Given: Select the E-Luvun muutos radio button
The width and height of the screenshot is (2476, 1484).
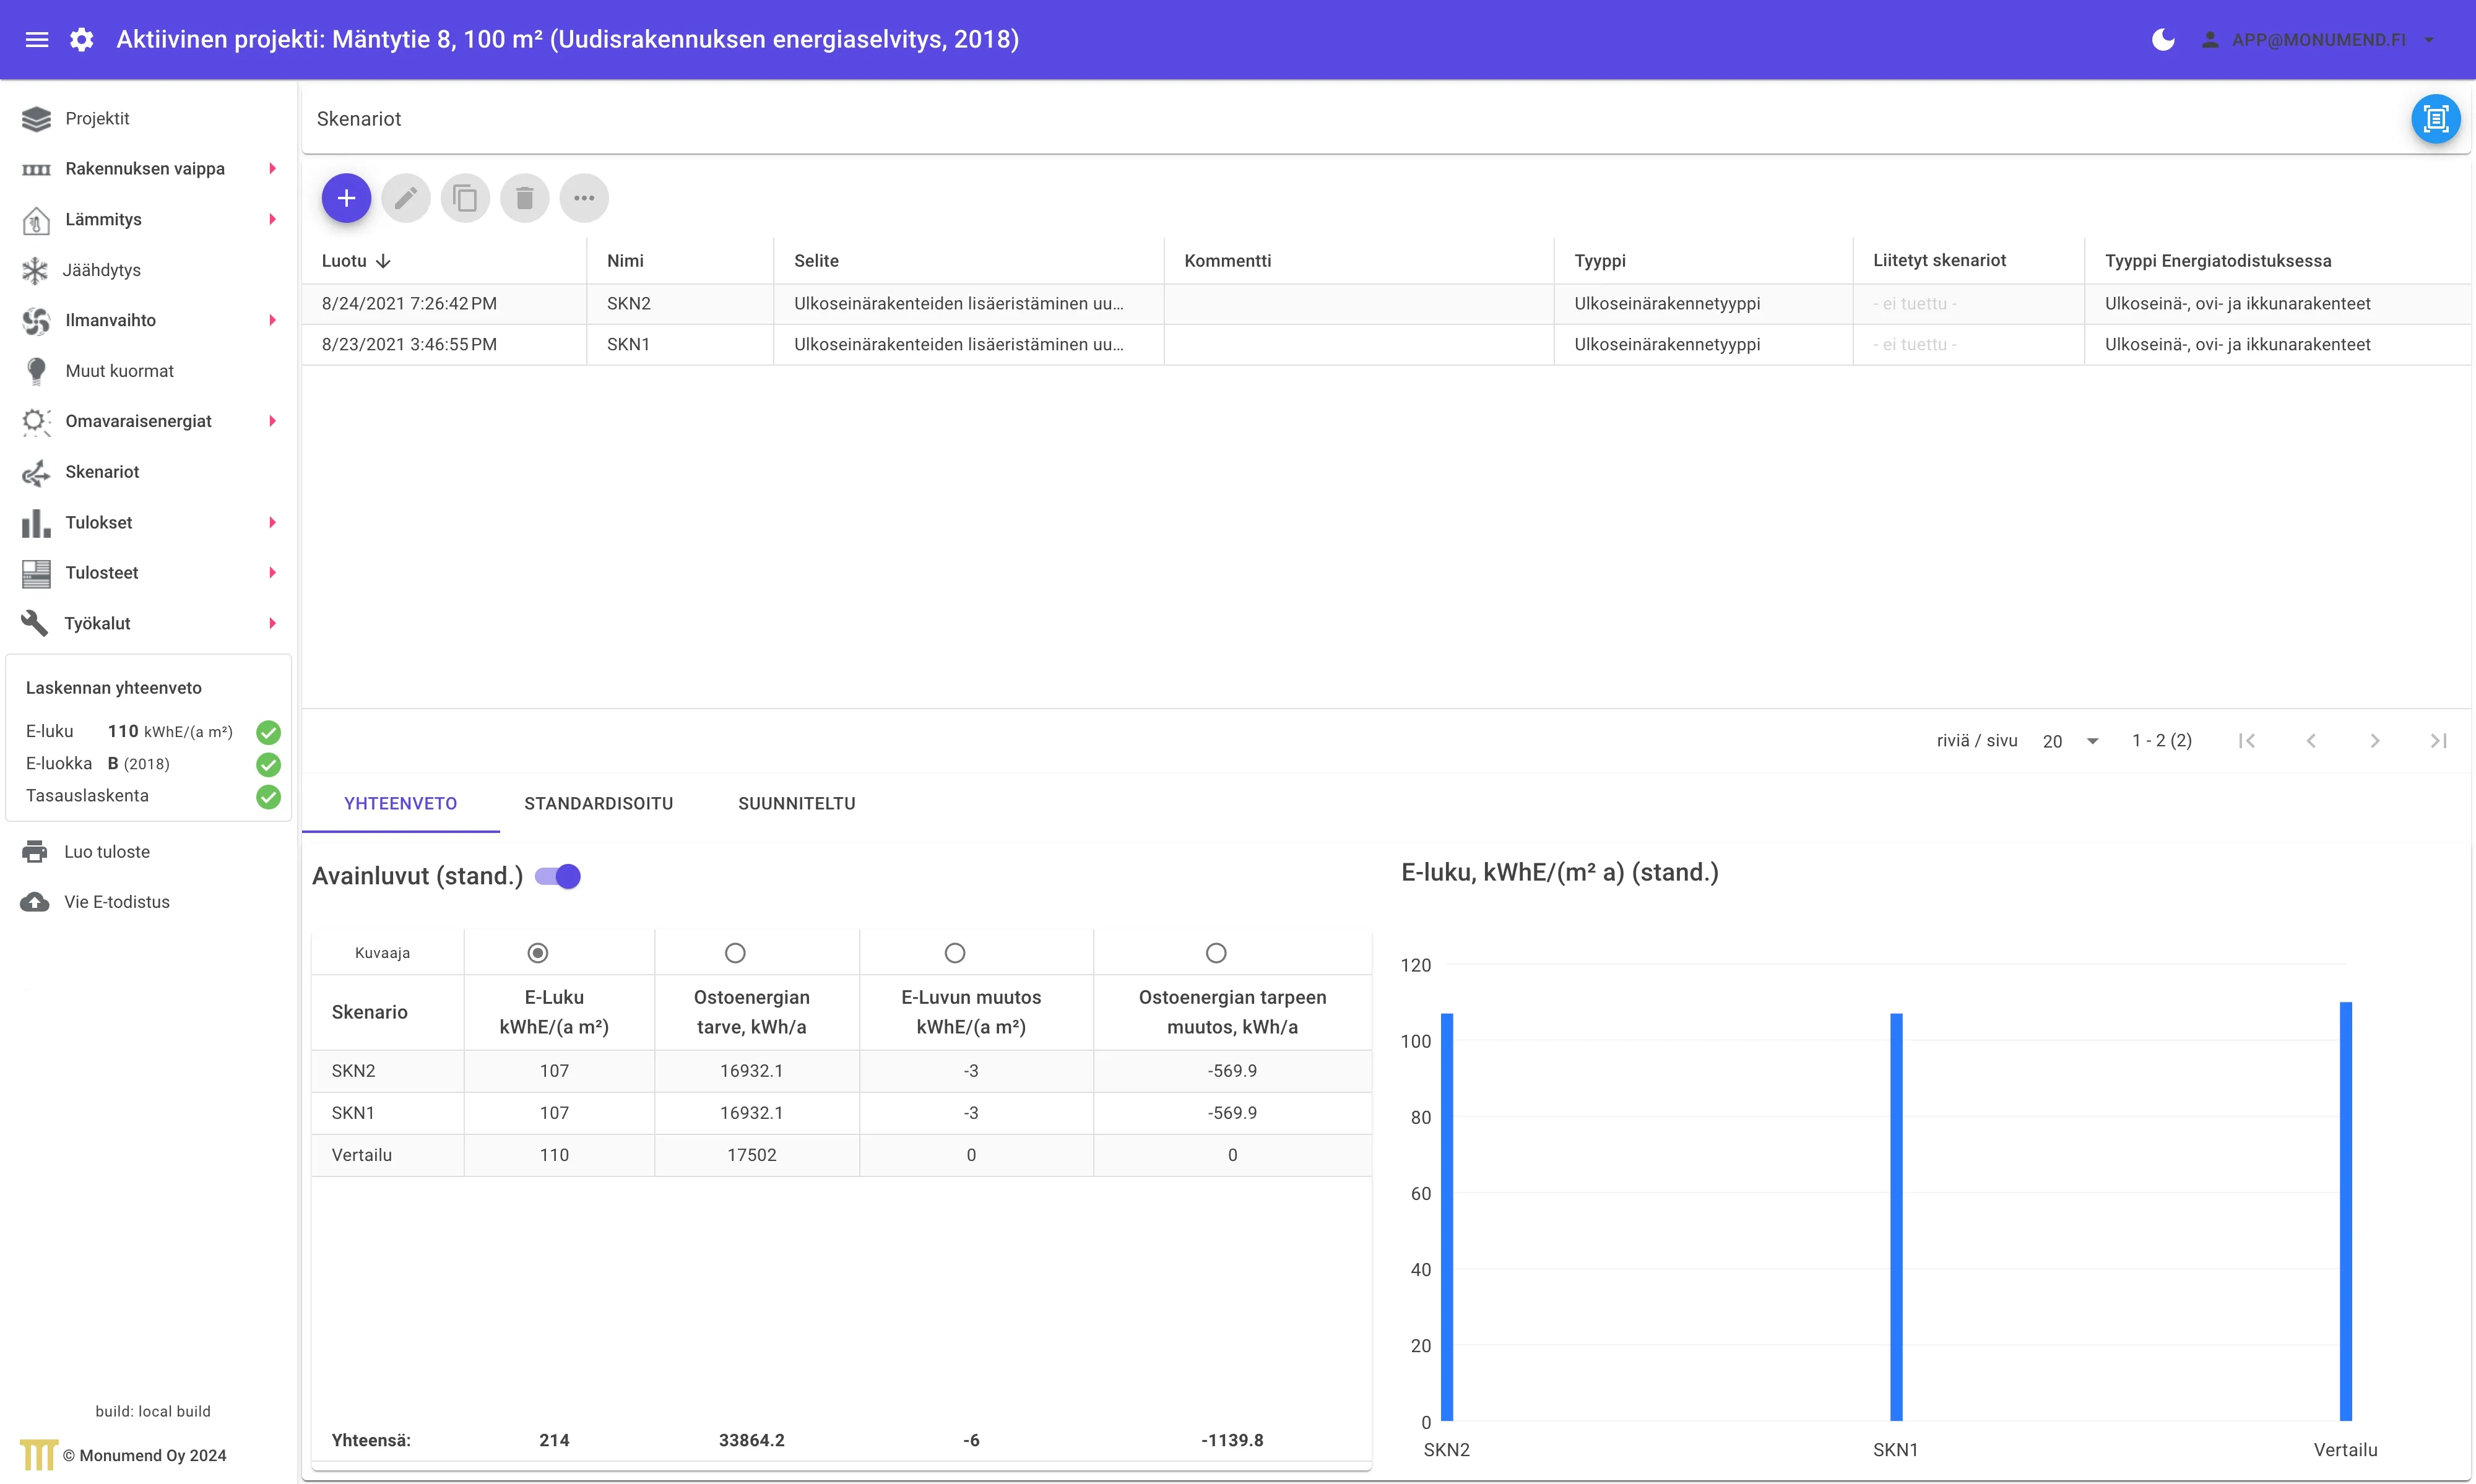Looking at the screenshot, I should click(955, 953).
